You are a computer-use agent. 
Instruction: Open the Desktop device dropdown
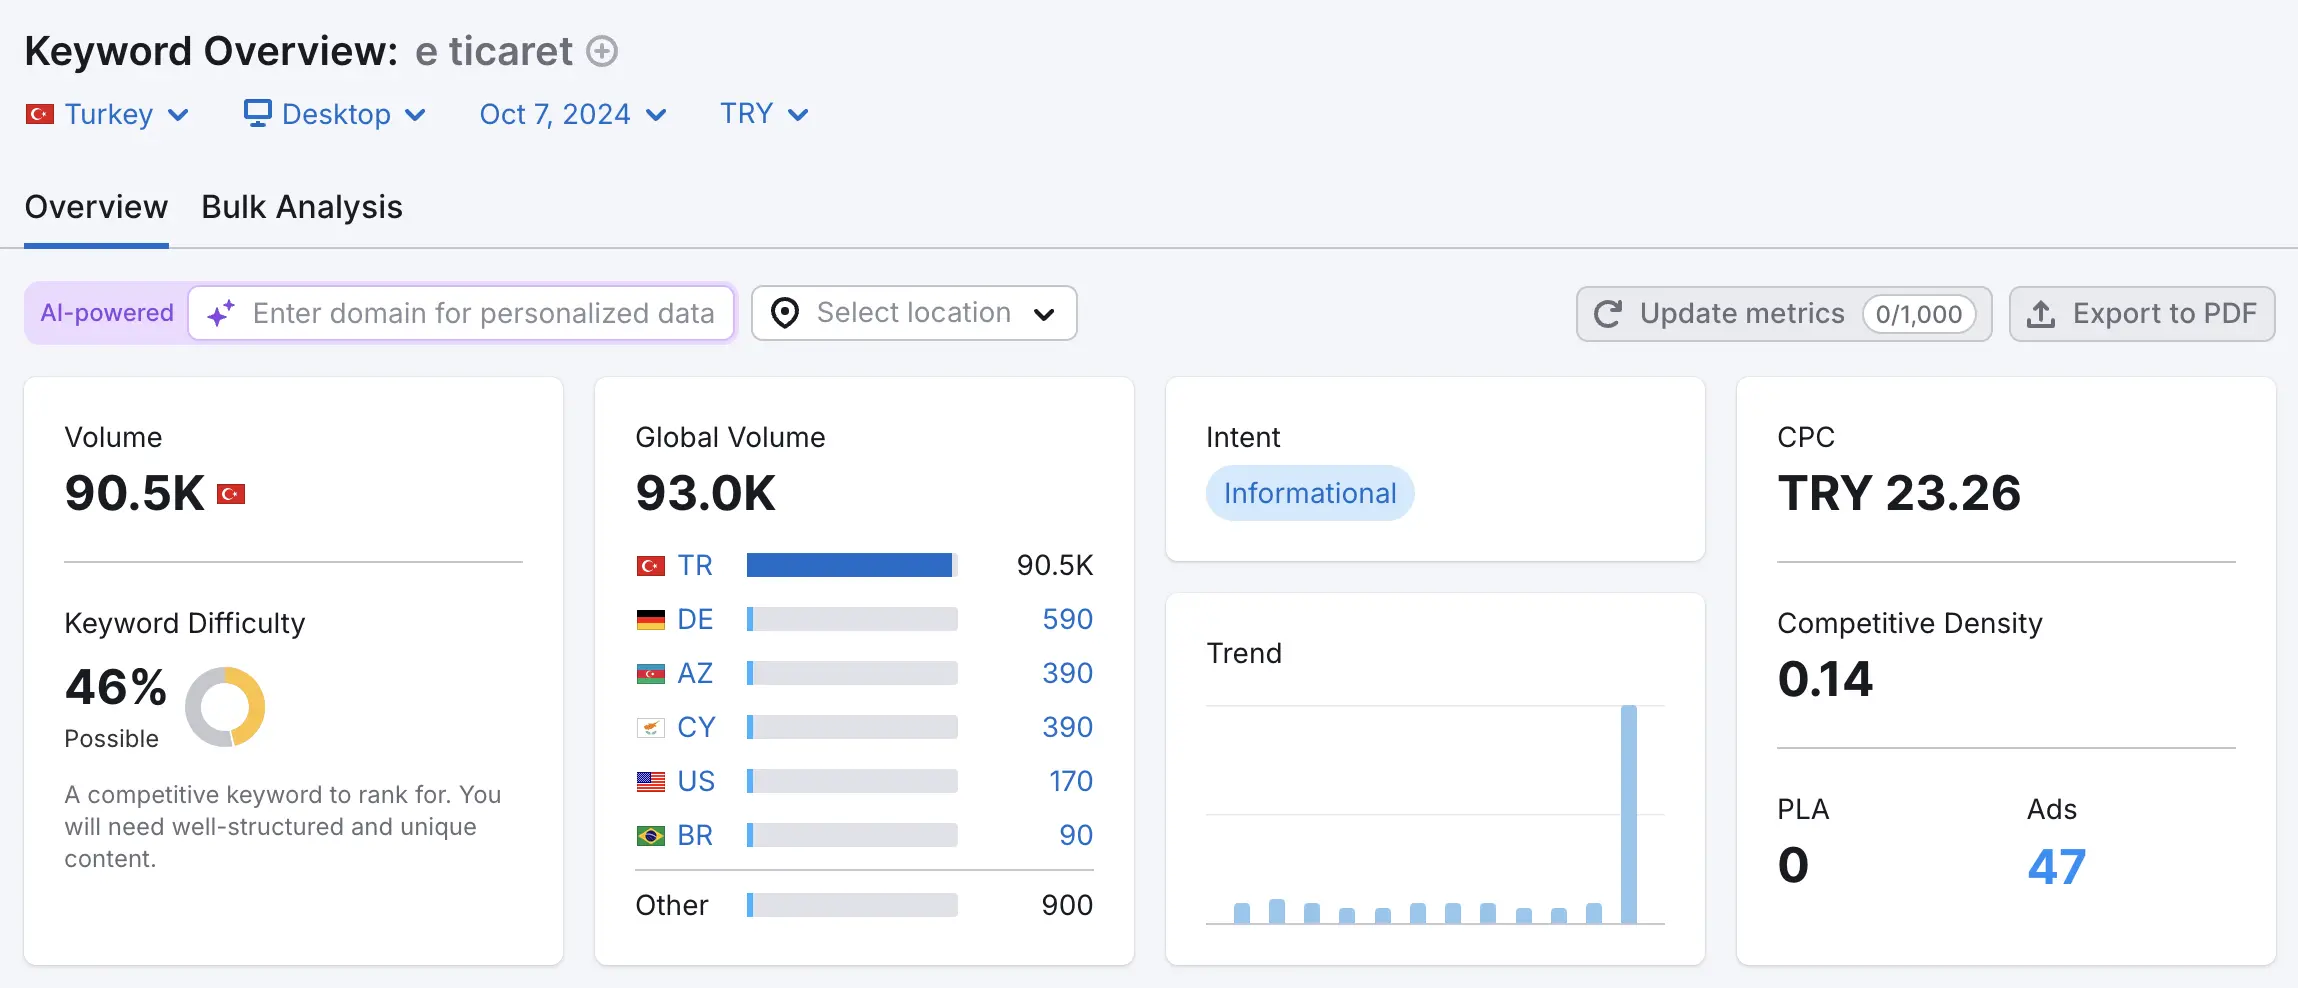pos(335,114)
